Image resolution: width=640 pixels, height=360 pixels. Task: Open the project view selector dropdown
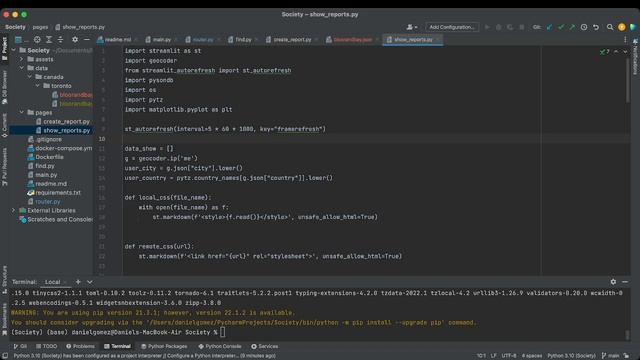click(x=21, y=40)
